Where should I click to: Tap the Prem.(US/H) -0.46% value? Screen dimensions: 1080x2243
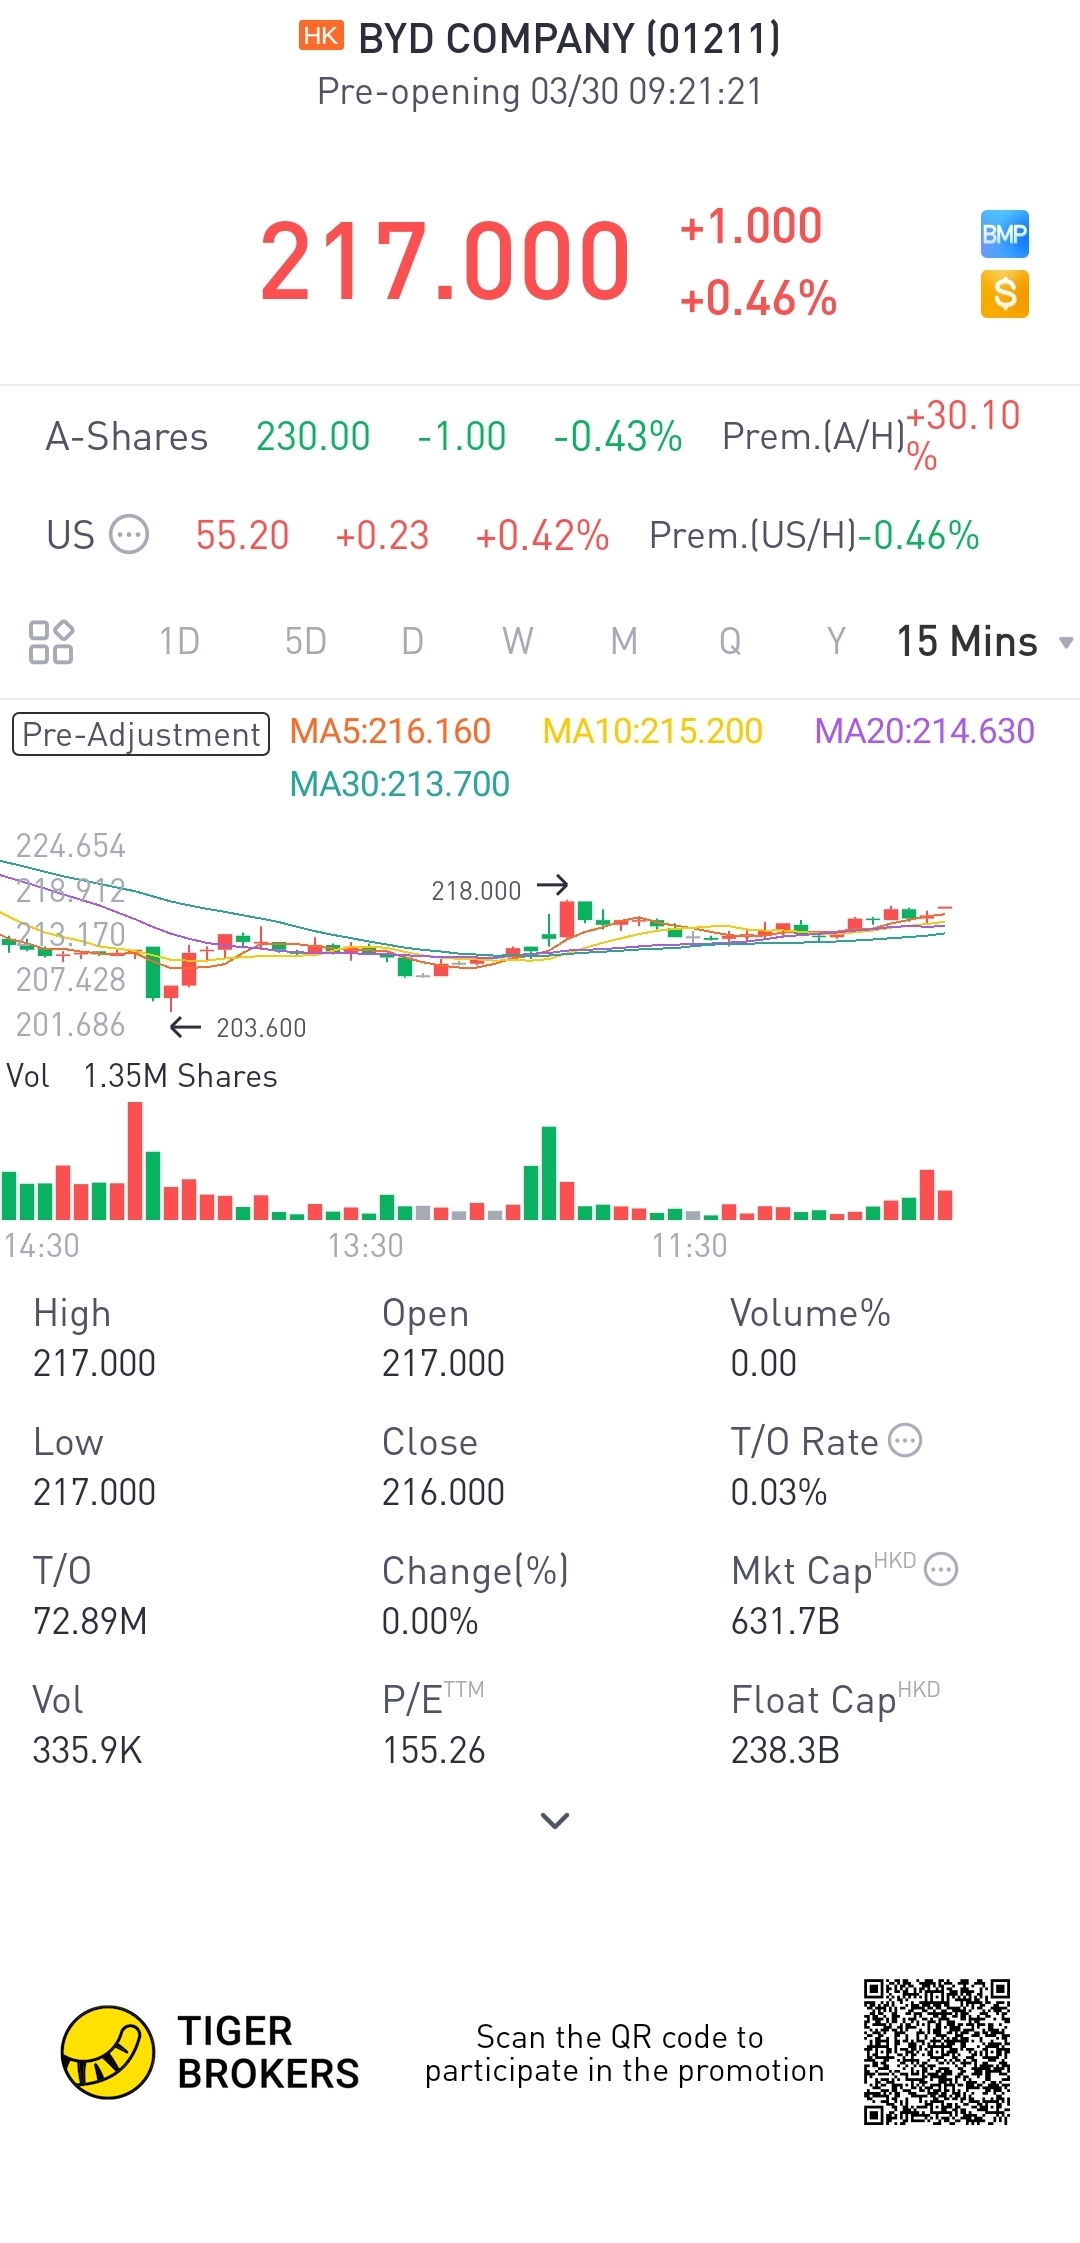919,535
